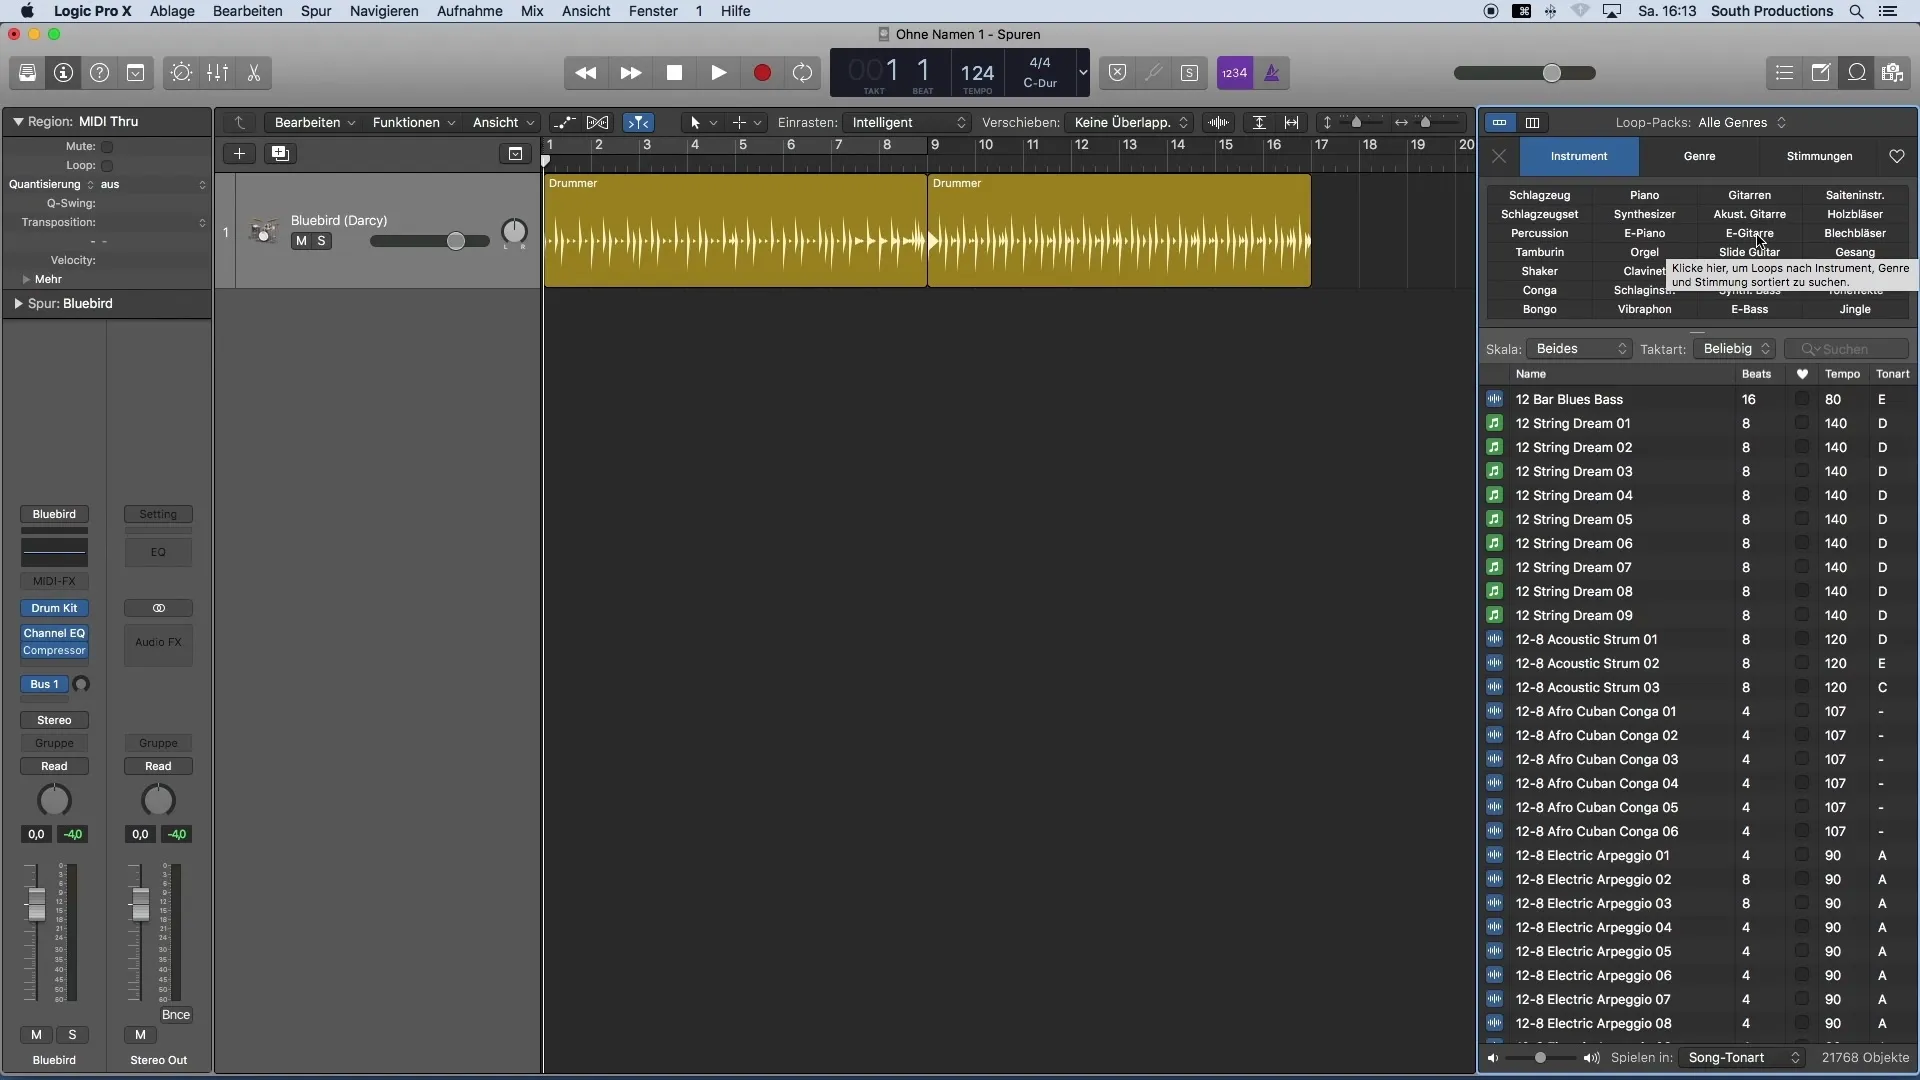The height and width of the screenshot is (1080, 1920).
Task: Open the Ansicht dropdown in Tracks area
Action: (x=503, y=122)
